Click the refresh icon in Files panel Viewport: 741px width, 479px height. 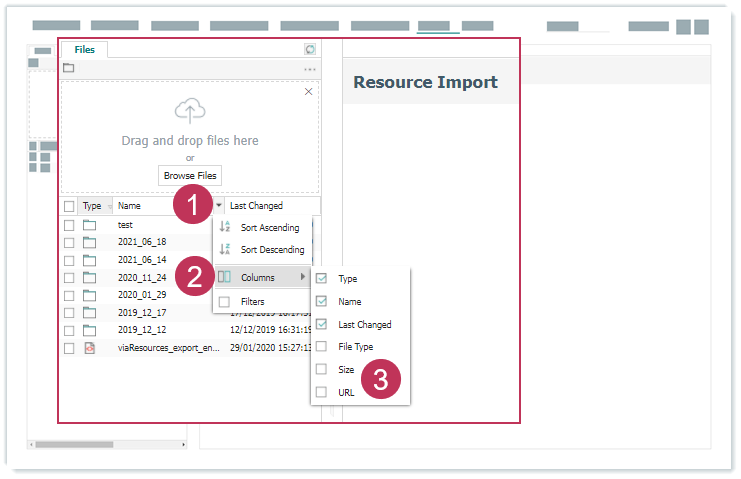click(x=310, y=49)
